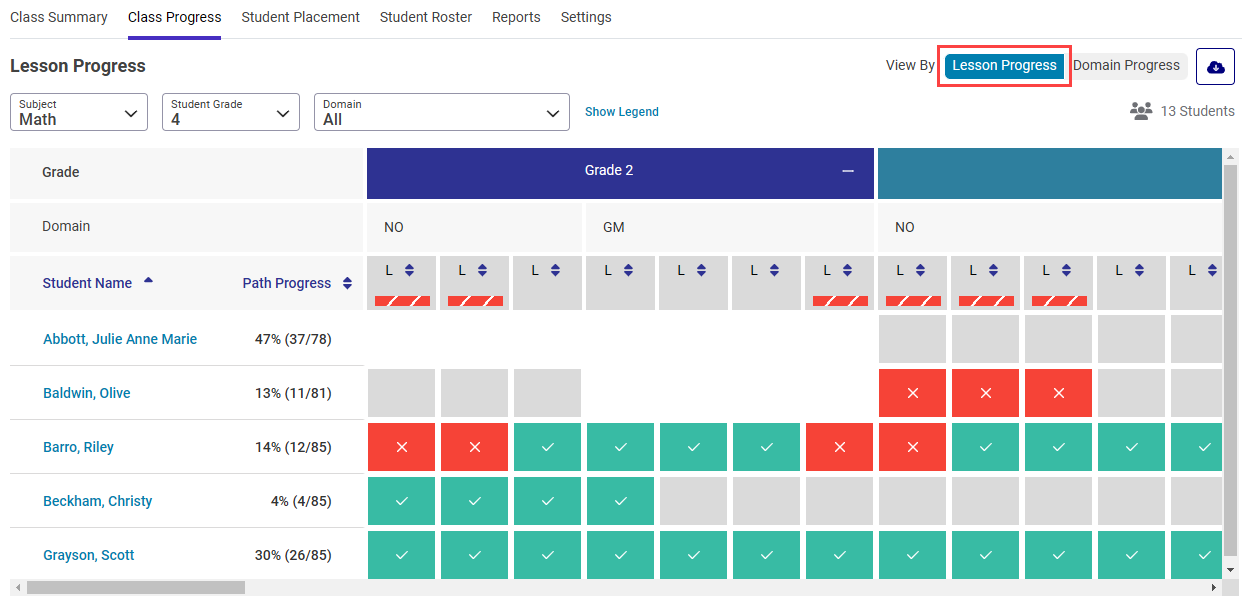Open the Student Placement tab

coord(300,17)
